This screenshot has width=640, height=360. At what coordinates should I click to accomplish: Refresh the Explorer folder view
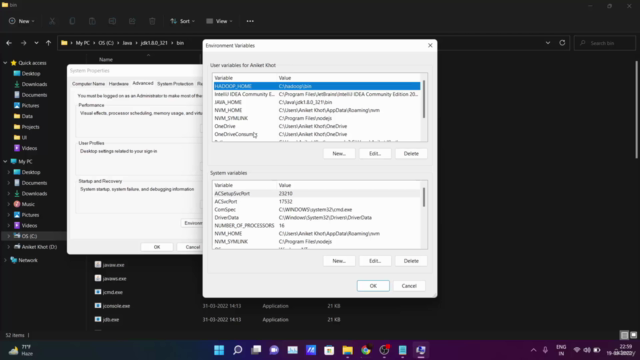(x=562, y=43)
